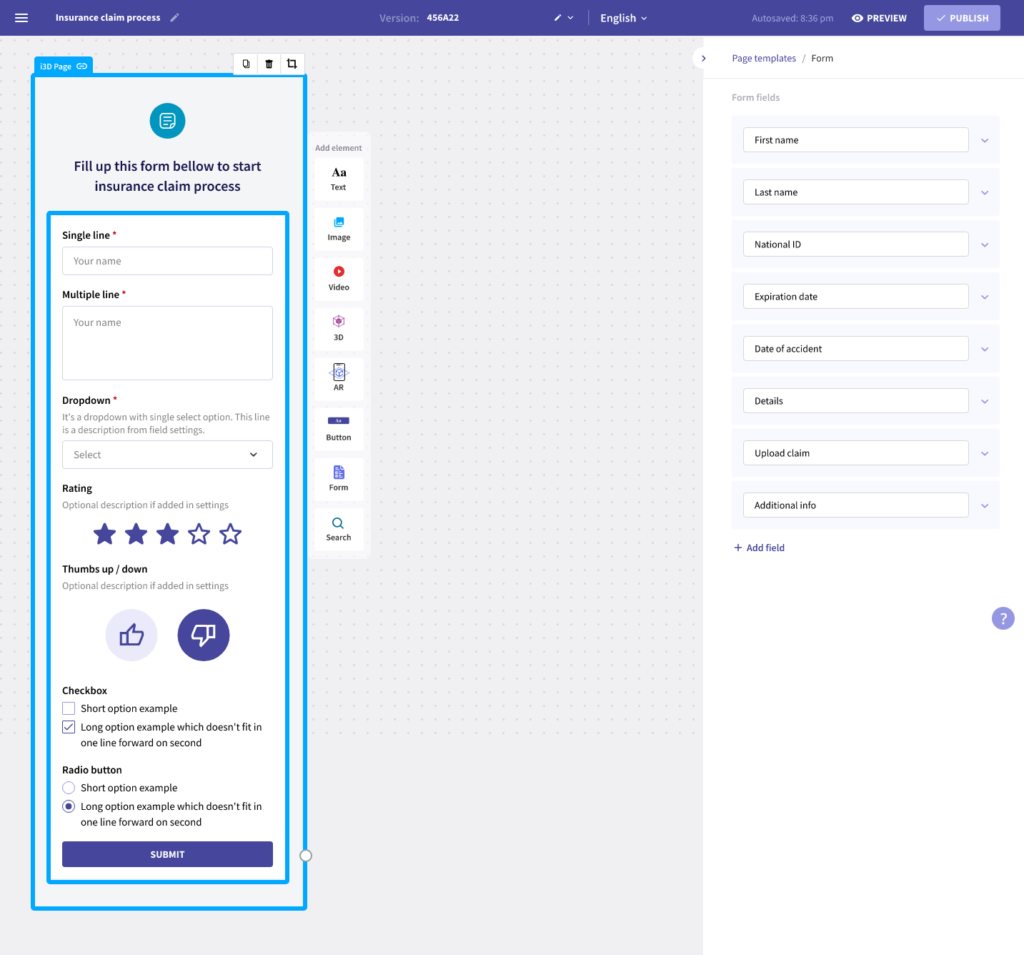Navigate to Page templates breadcrumb

coord(763,58)
